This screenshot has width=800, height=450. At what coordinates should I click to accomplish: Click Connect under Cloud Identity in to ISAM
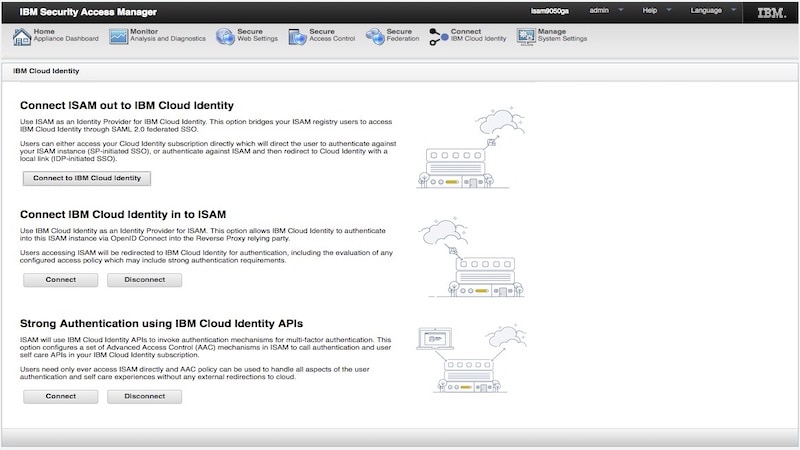click(x=61, y=280)
